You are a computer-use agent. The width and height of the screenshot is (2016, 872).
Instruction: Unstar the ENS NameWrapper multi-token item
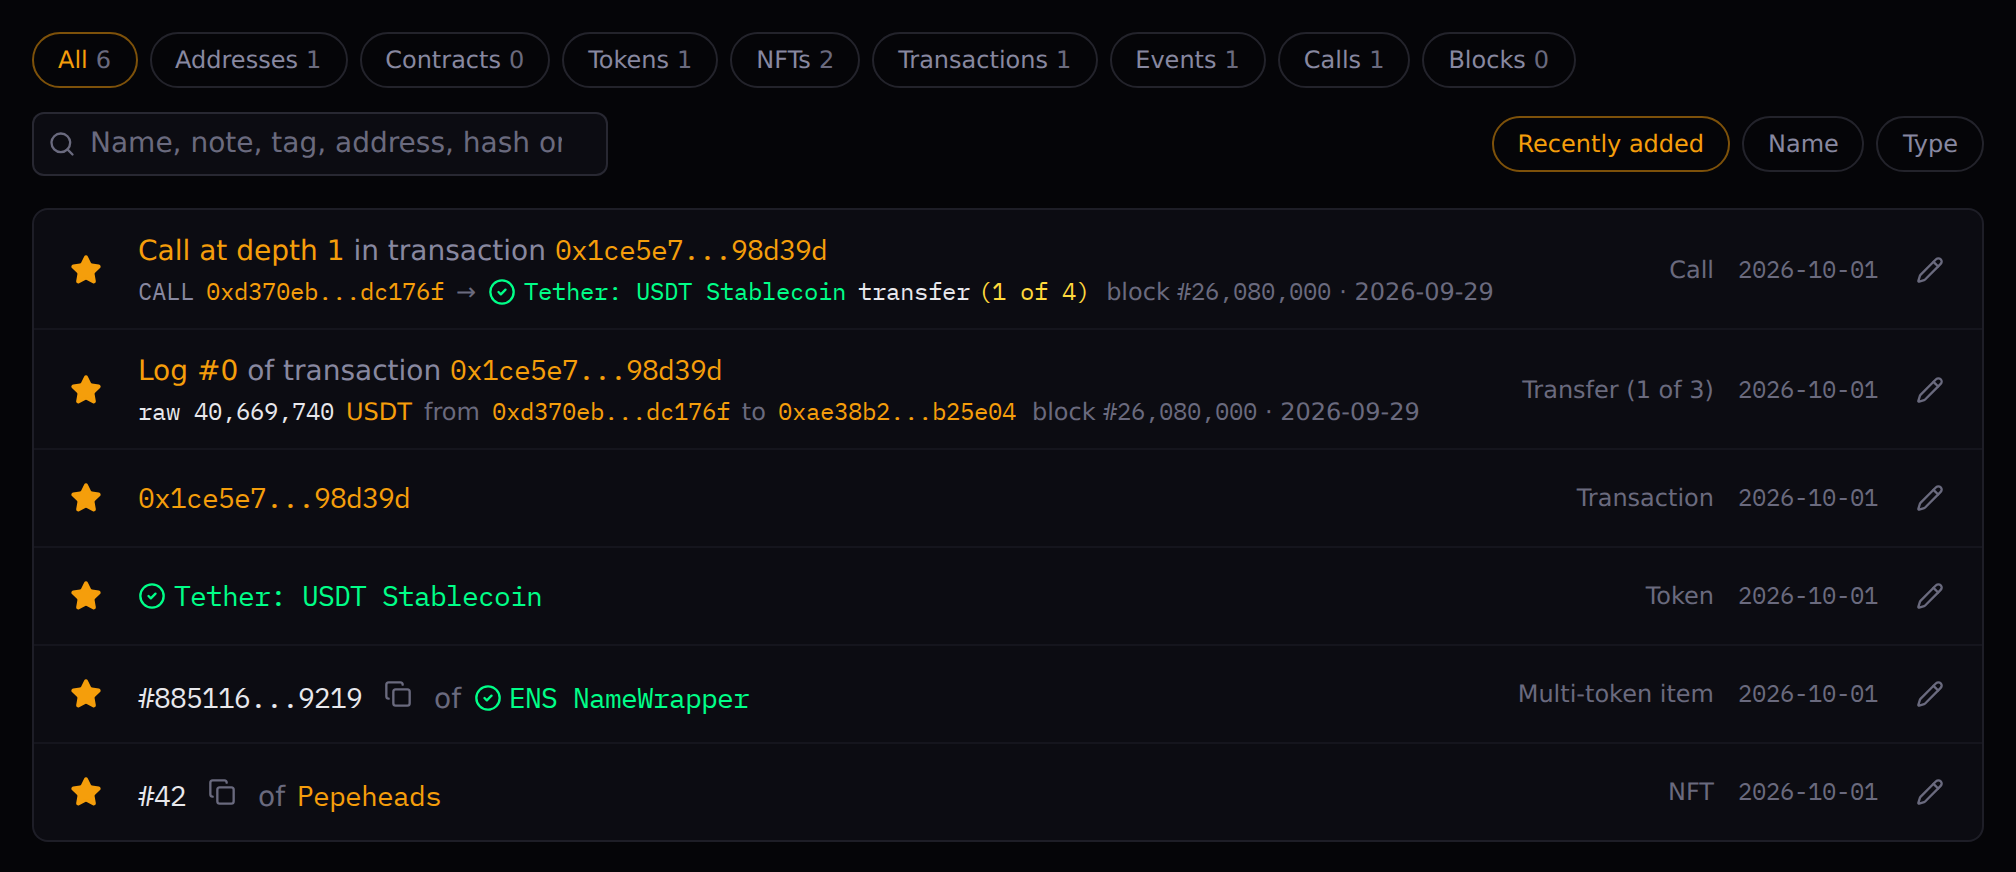(86, 694)
